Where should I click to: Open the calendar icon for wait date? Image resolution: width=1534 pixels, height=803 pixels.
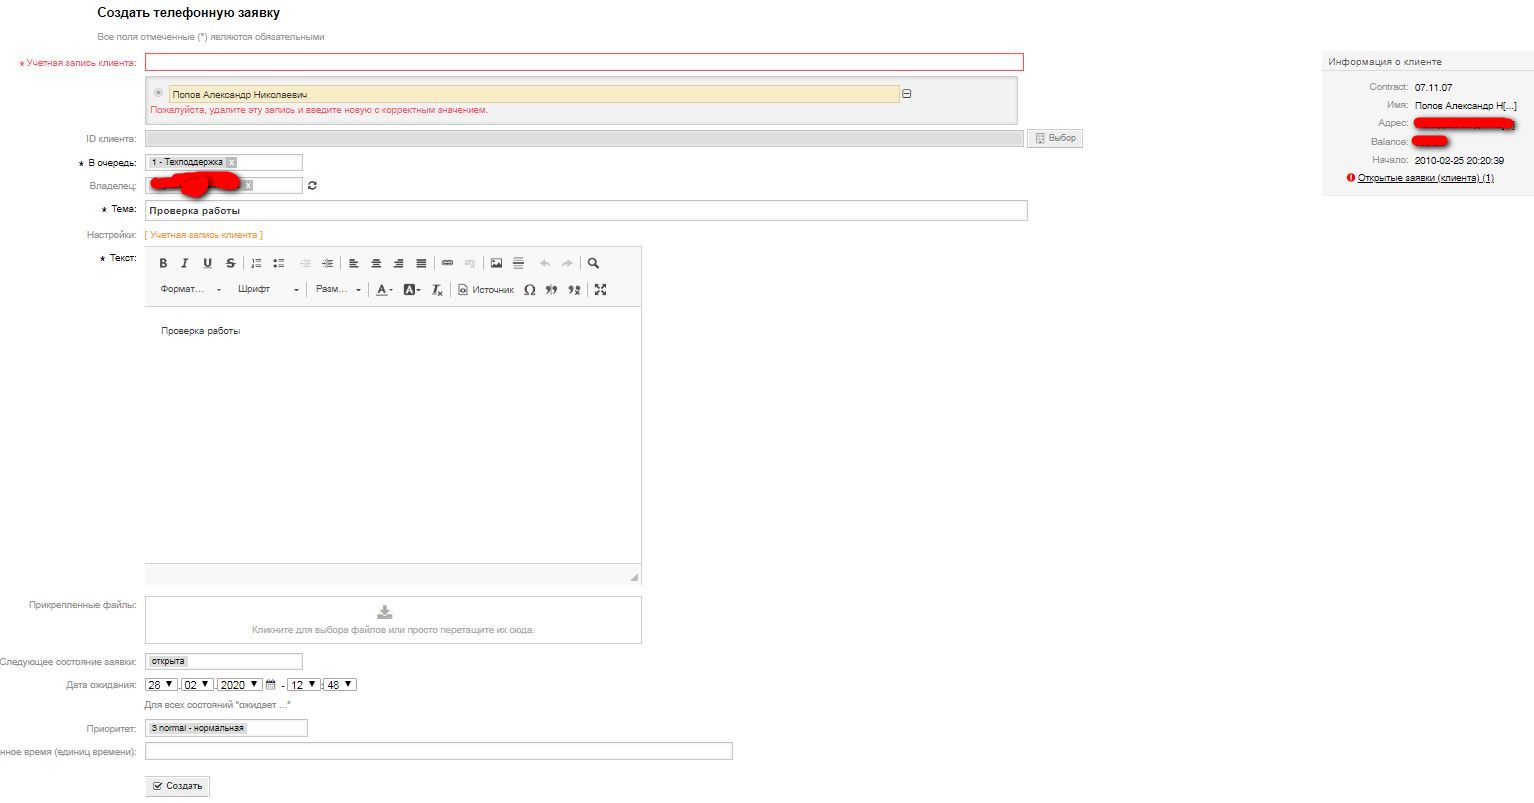tap(270, 685)
